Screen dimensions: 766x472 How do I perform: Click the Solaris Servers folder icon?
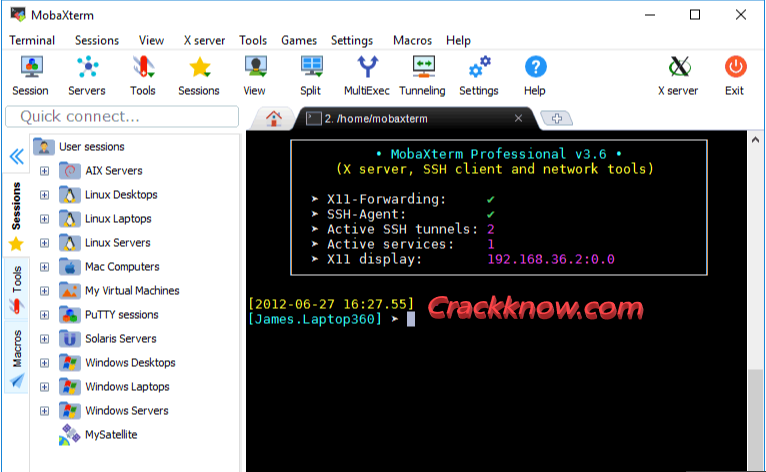pyautogui.click(x=69, y=339)
